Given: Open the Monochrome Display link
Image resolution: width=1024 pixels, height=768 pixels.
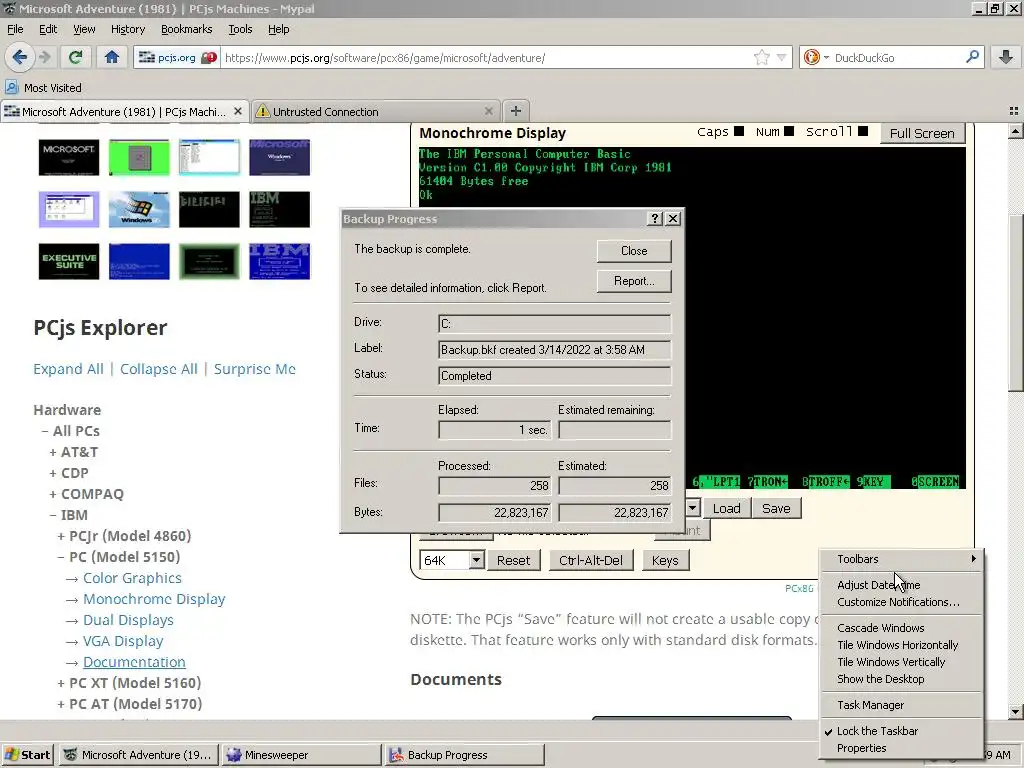Looking at the screenshot, I should (153, 599).
